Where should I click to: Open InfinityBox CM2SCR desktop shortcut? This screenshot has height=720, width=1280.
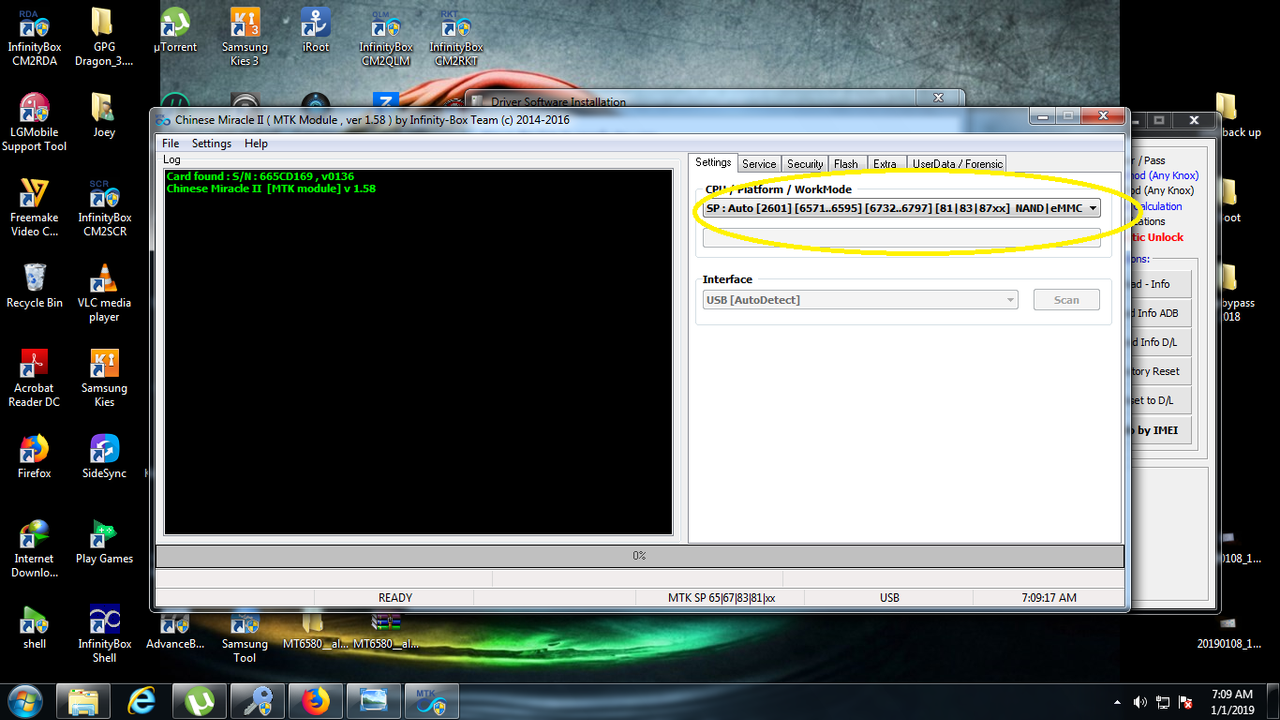[104, 208]
